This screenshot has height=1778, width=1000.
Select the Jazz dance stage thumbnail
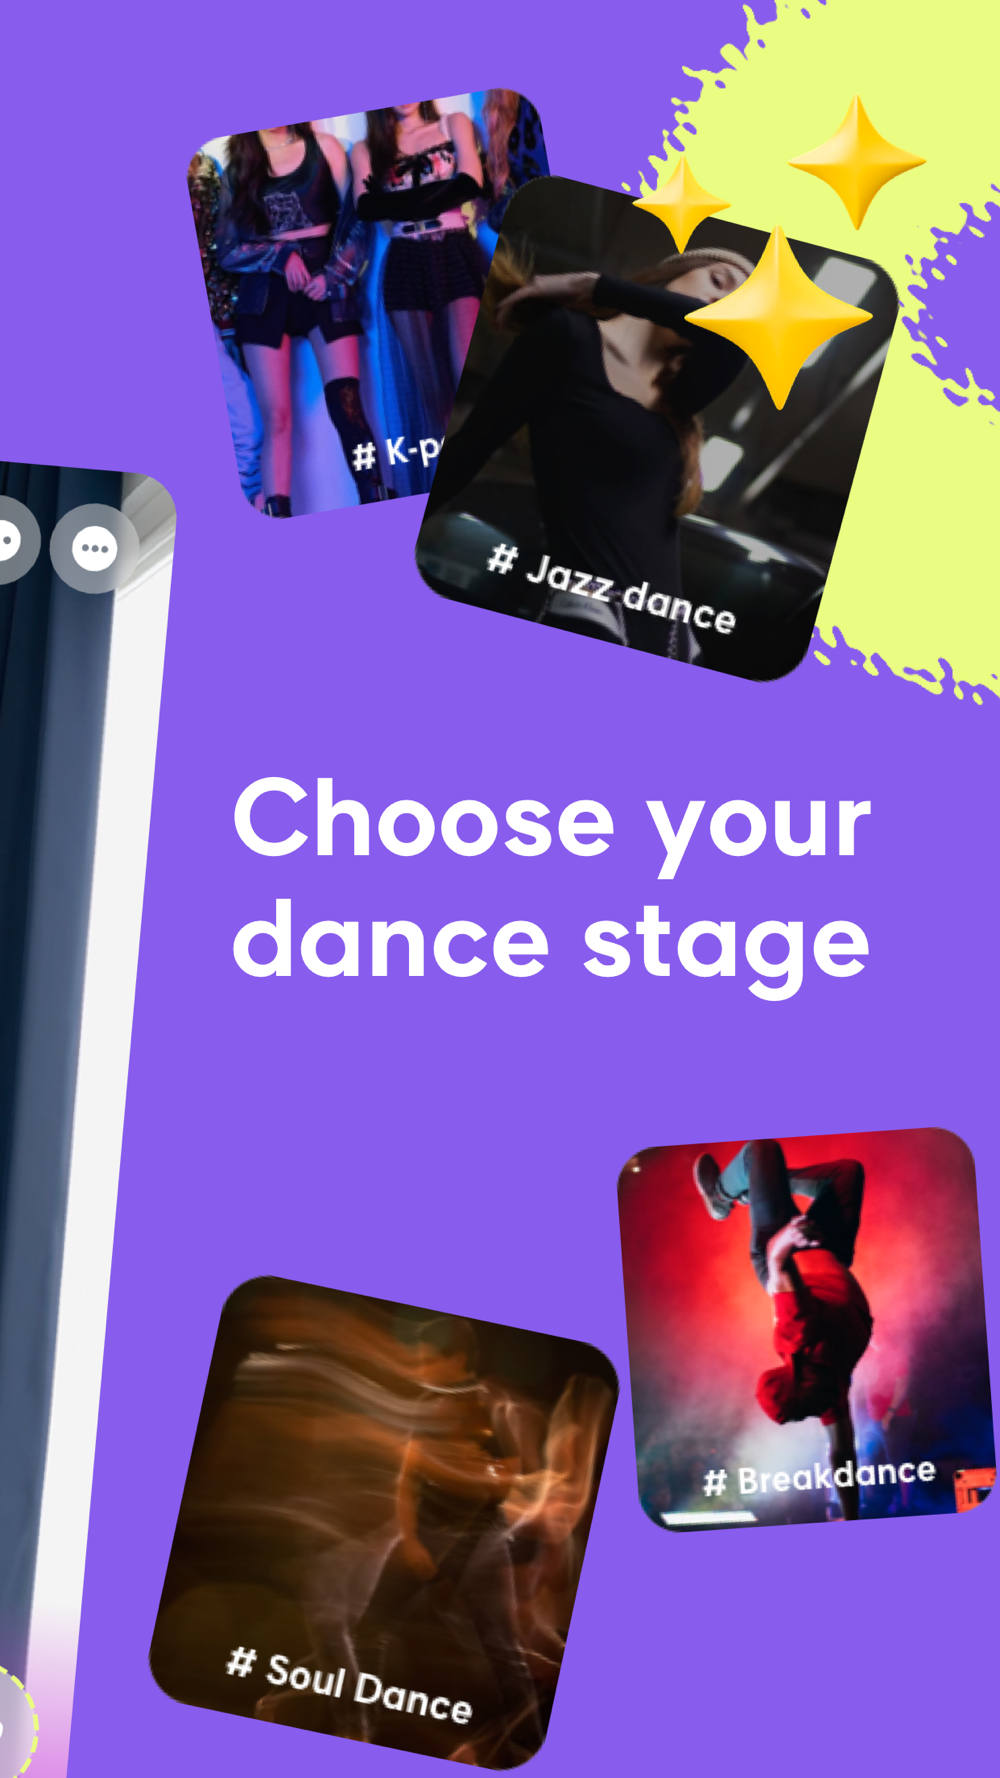pyautogui.click(x=655, y=430)
